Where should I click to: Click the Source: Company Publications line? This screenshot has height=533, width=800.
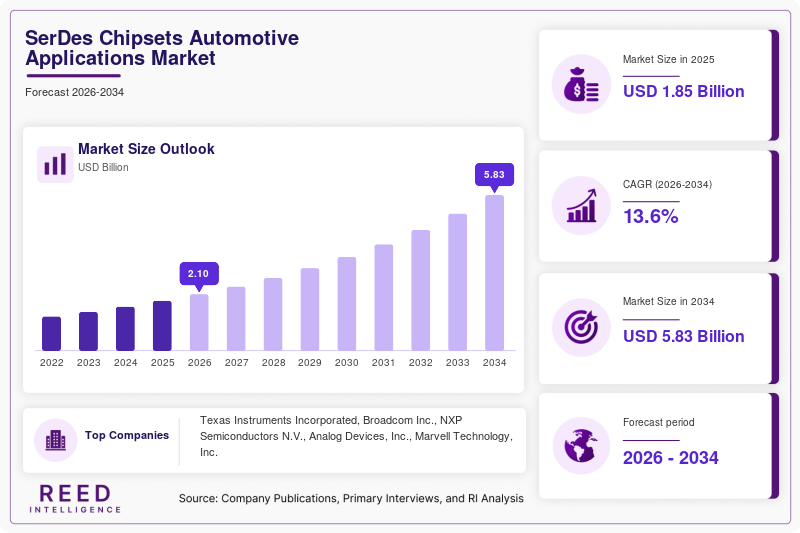(x=351, y=498)
